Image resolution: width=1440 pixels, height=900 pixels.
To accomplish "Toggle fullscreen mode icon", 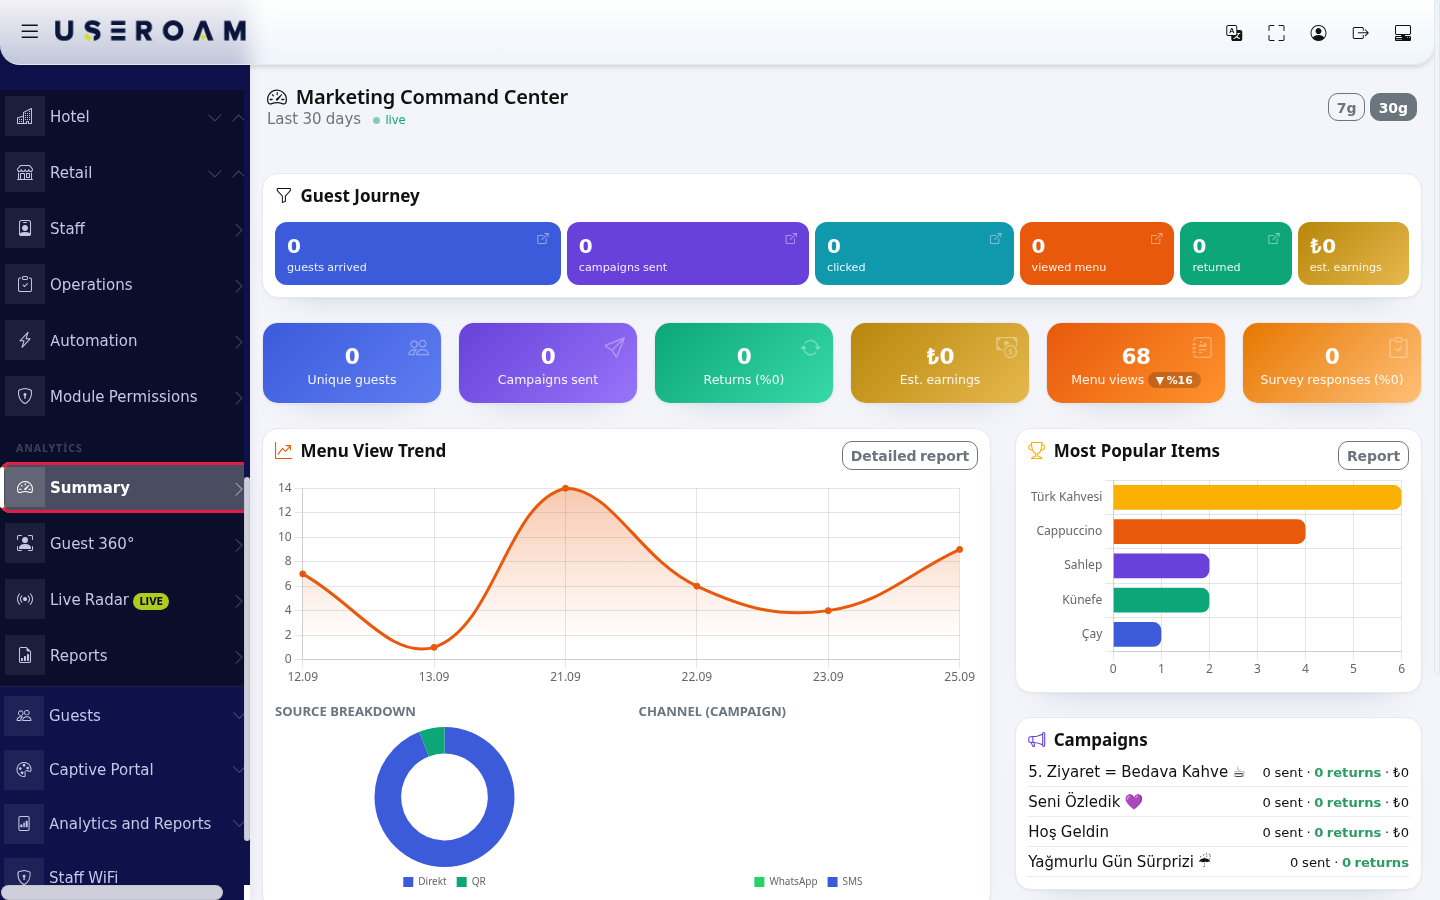I will point(1276,33).
